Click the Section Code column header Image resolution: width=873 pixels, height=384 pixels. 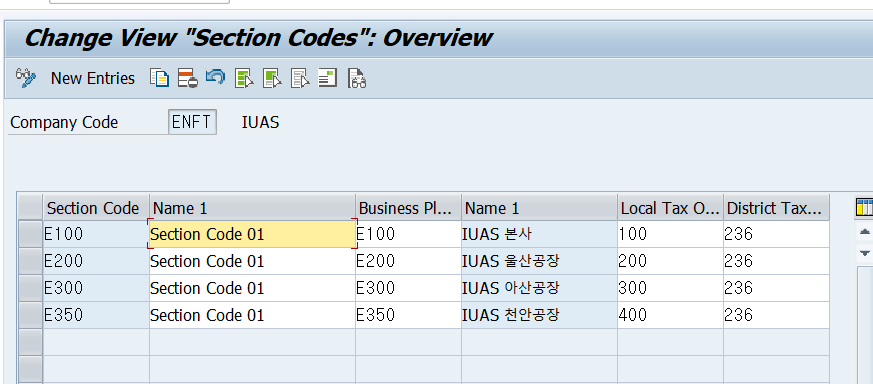pos(96,208)
